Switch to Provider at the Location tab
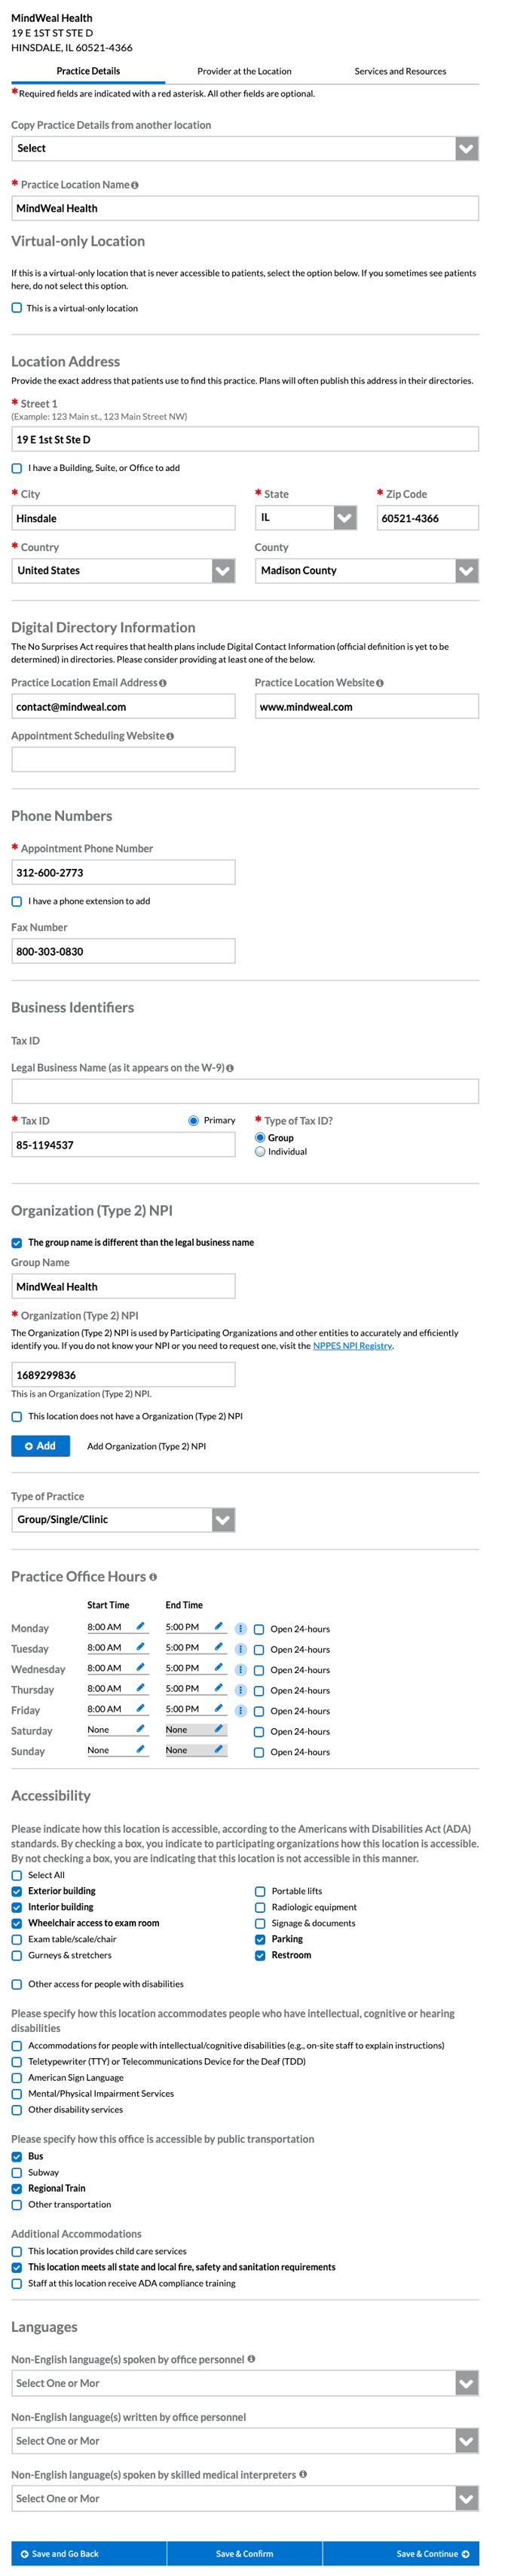Viewport: 505px width, 2576px height. tap(244, 72)
